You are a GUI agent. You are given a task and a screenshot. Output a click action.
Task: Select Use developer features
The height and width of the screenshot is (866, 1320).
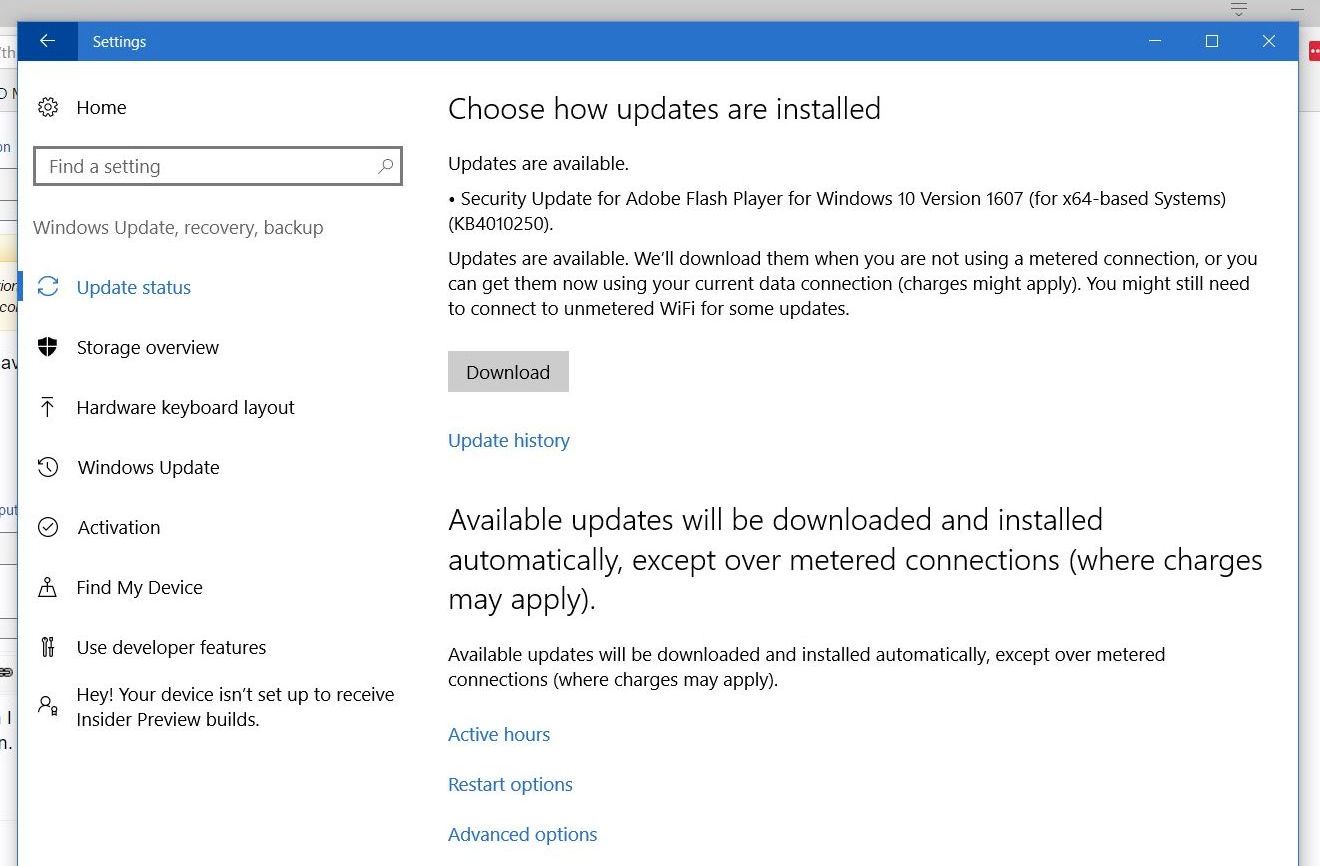171,647
